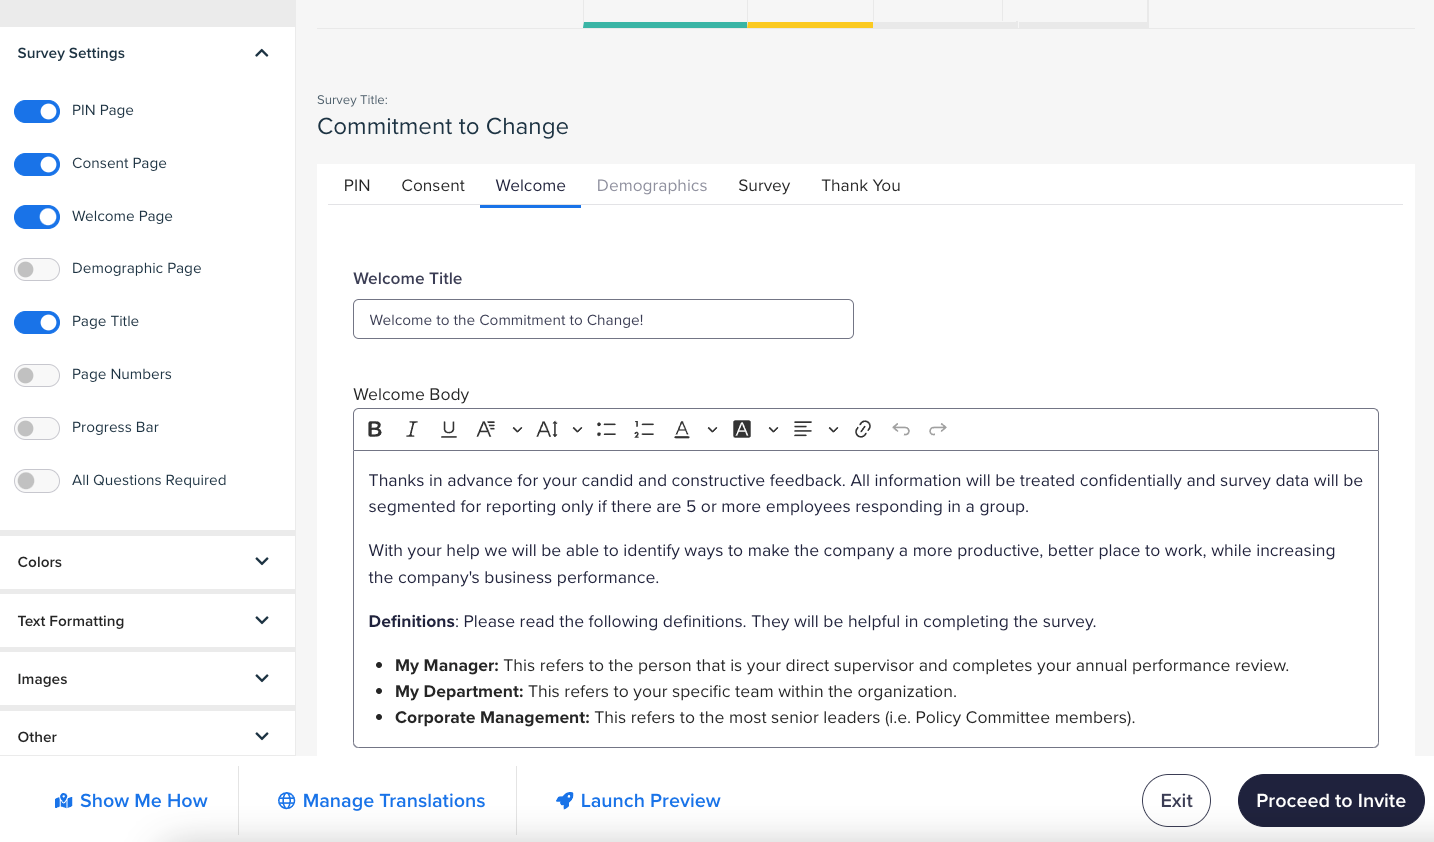Enable the Progress Bar toggle

click(37, 428)
